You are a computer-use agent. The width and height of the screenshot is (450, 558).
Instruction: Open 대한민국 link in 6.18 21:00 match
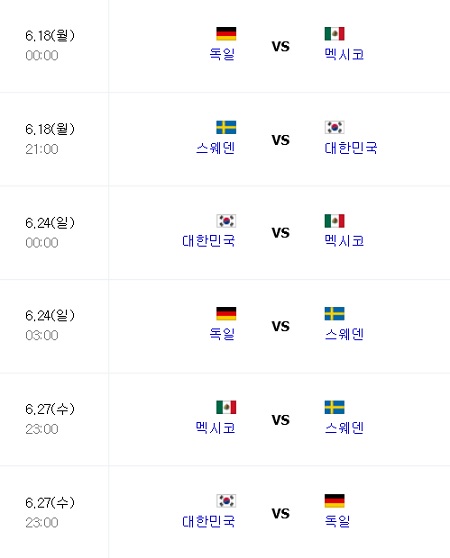pyautogui.click(x=351, y=148)
